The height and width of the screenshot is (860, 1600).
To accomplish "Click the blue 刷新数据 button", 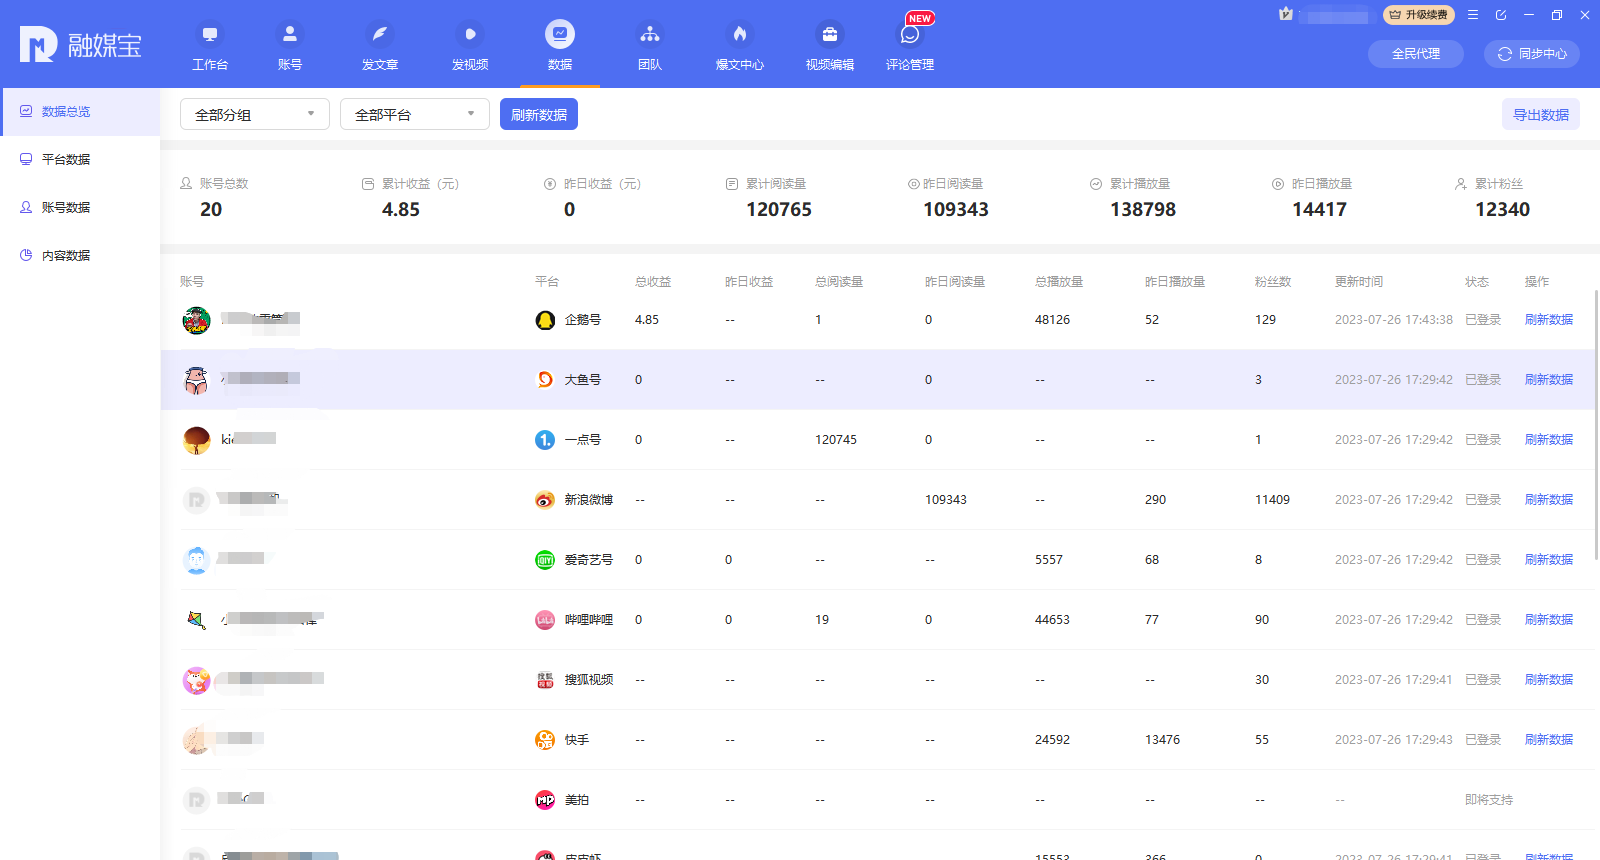I will (x=539, y=115).
